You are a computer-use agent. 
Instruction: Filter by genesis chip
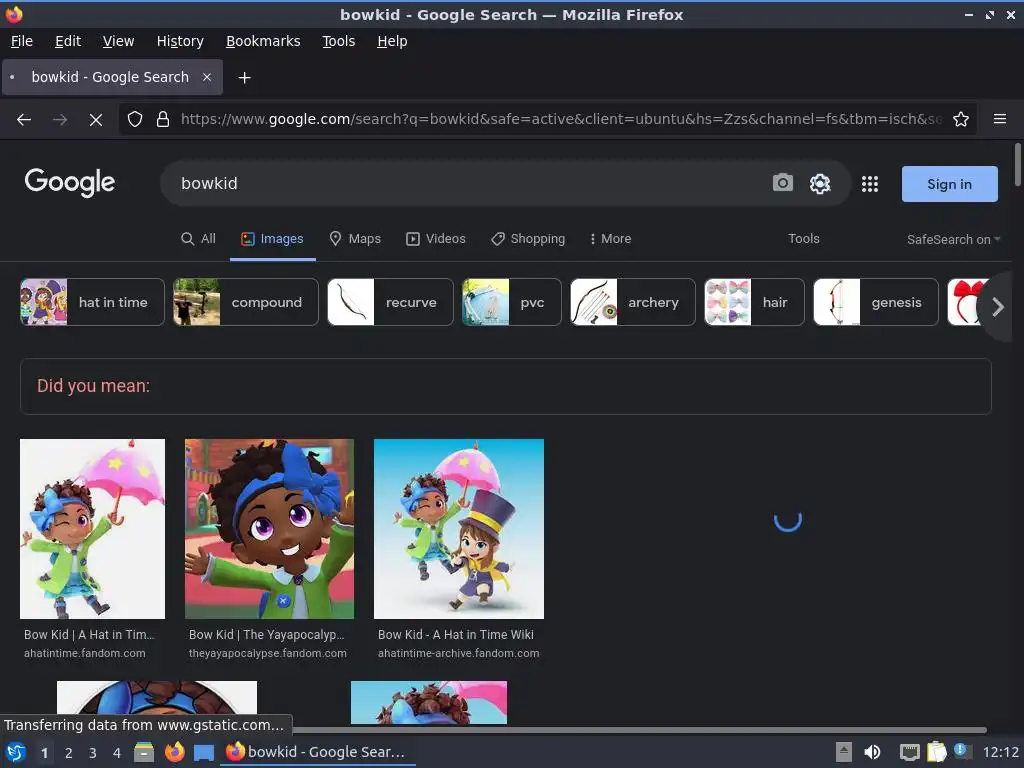(876, 302)
